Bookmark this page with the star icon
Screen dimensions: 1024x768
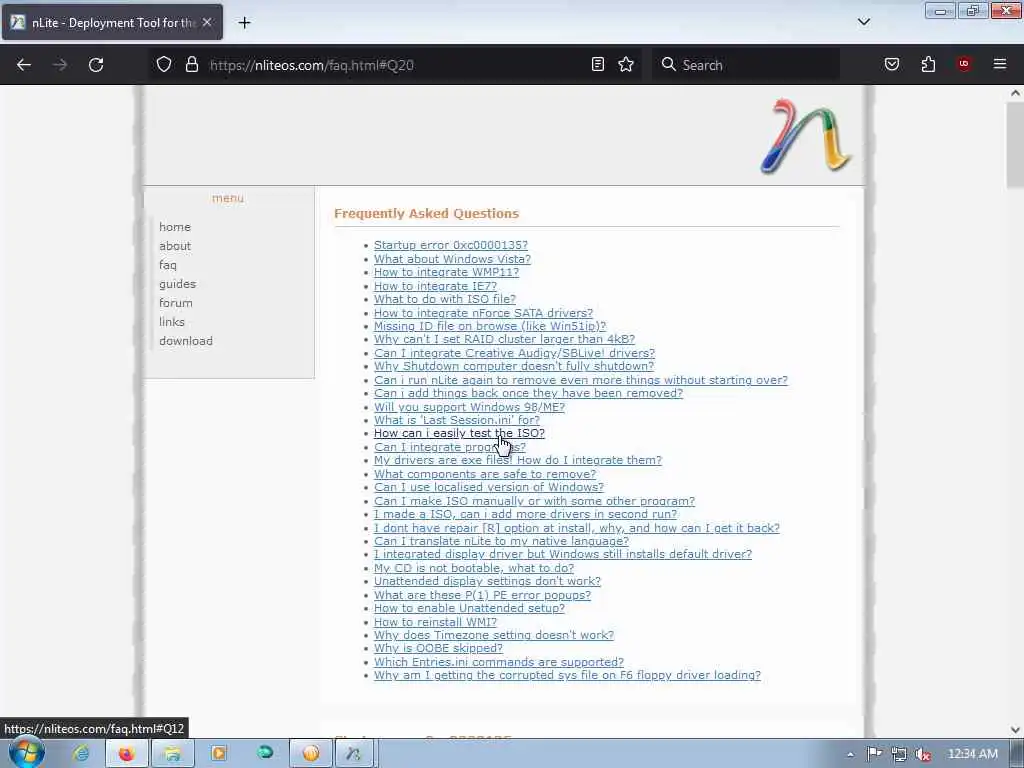[626, 65]
